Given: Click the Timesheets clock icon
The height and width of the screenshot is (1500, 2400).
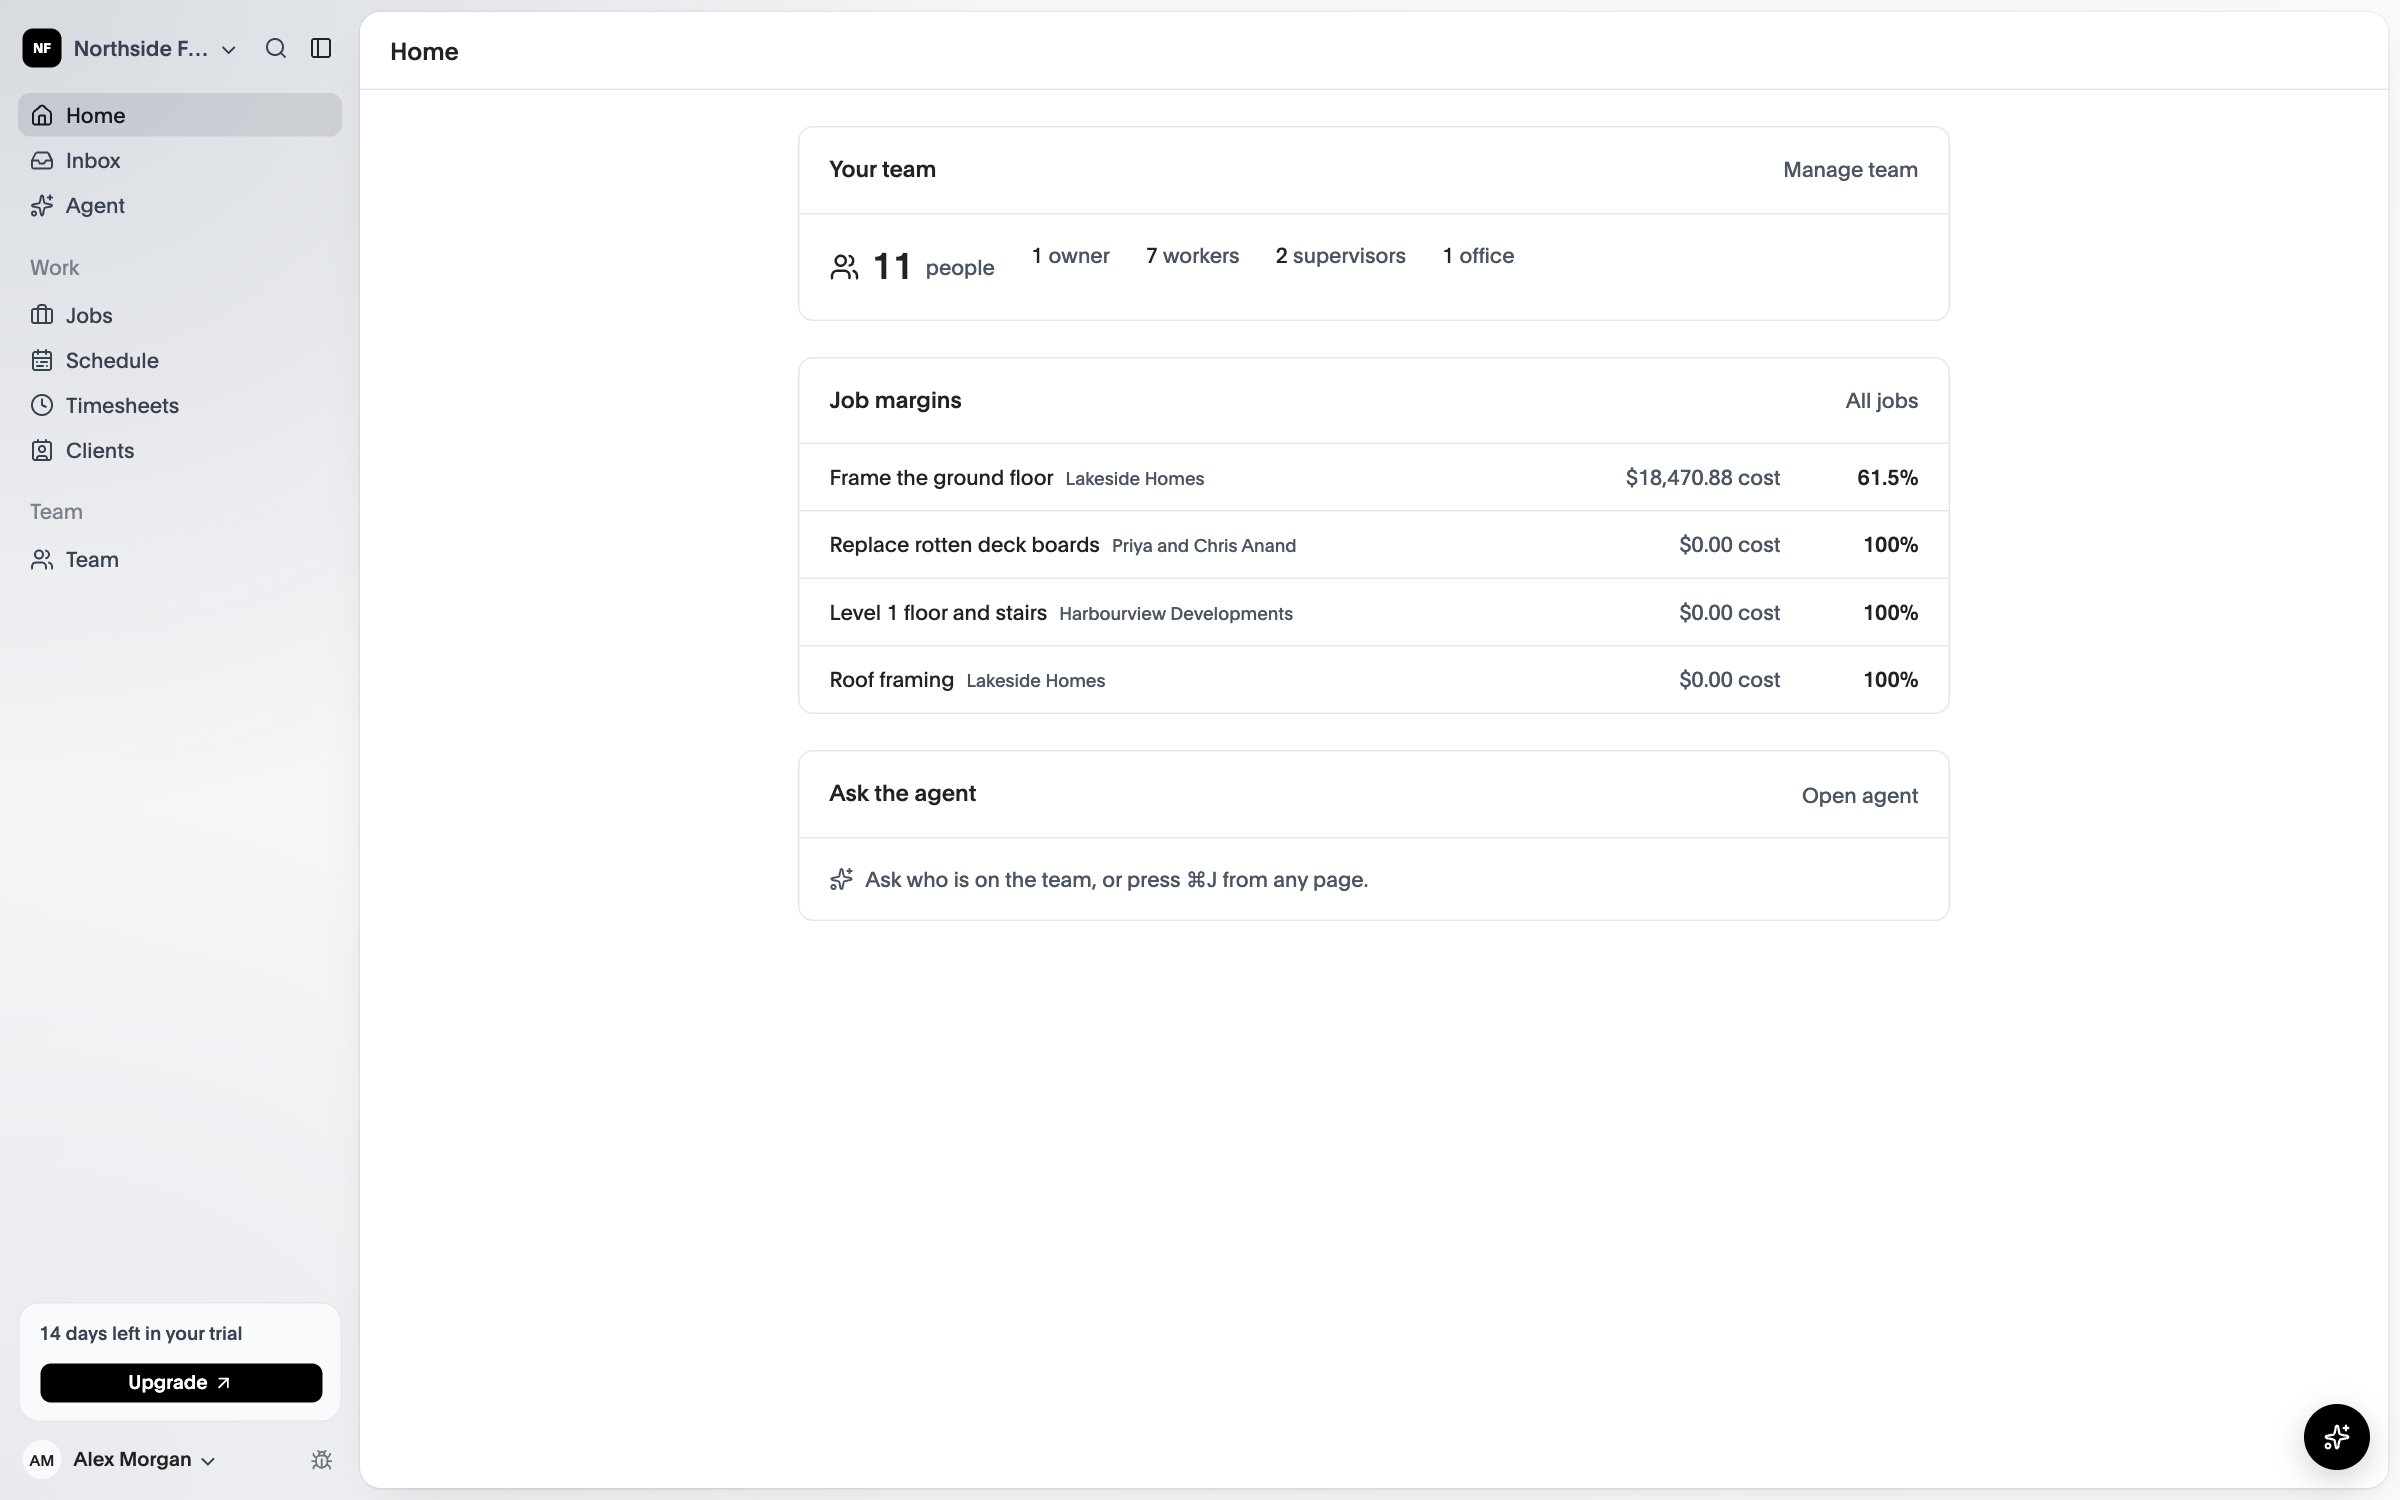Looking at the screenshot, I should tap(42, 405).
